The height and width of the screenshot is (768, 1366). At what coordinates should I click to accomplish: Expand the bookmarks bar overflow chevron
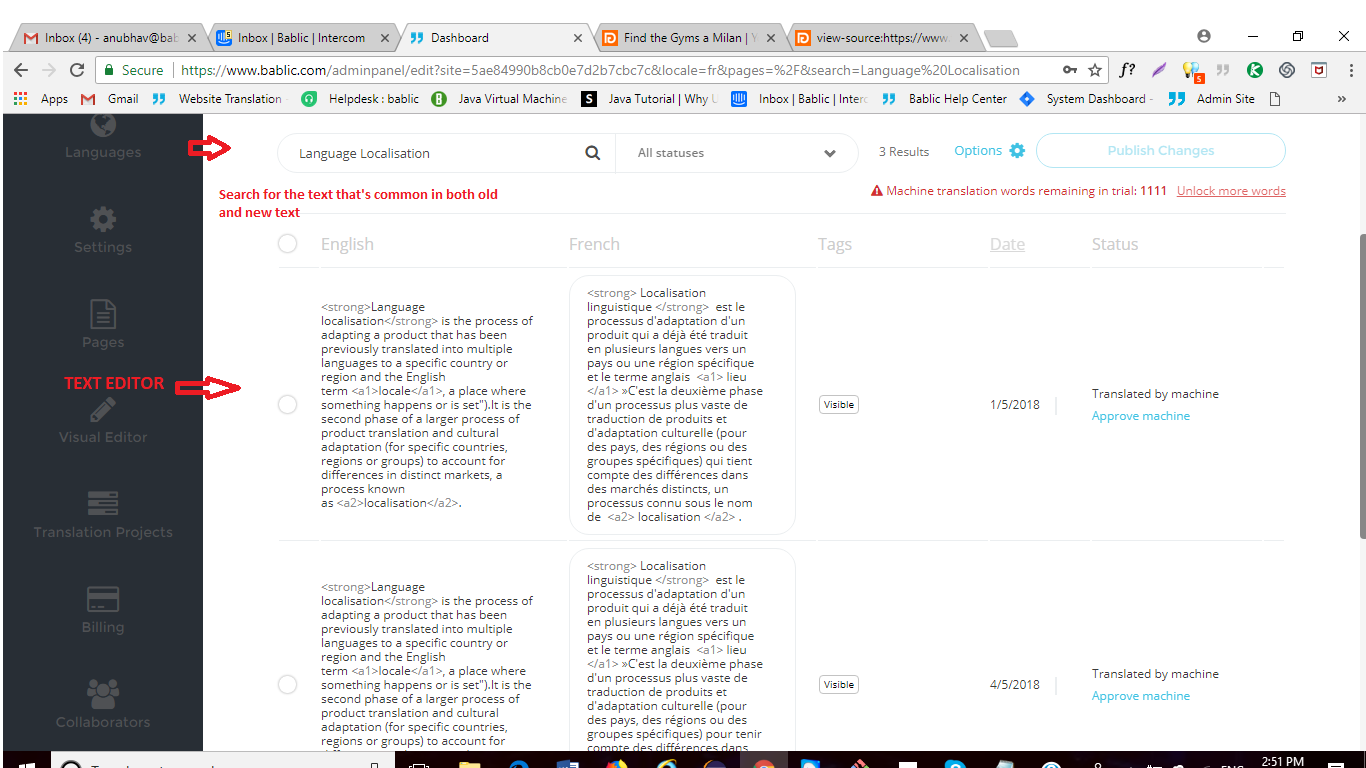point(1341,99)
